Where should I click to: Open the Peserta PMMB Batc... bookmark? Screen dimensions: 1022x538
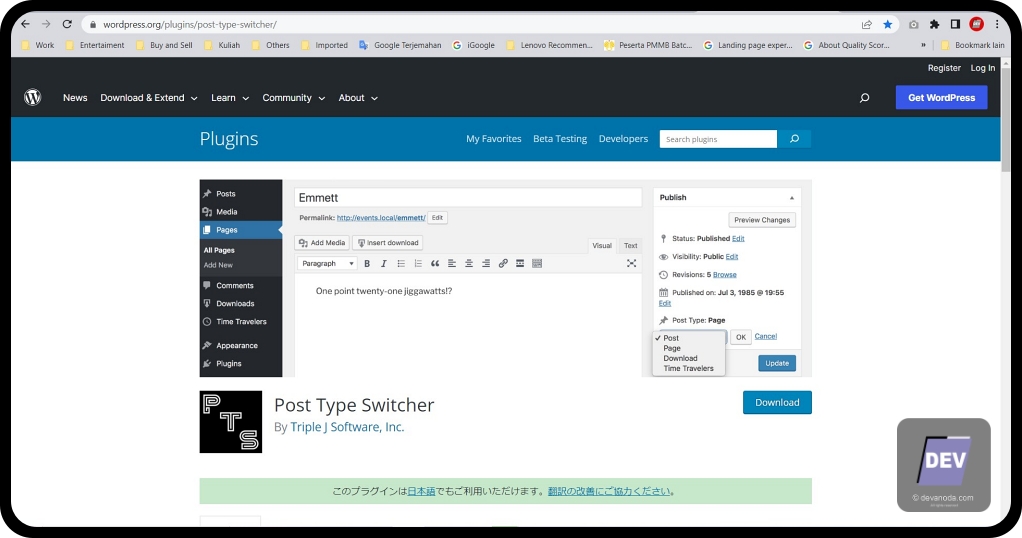[x=648, y=45]
